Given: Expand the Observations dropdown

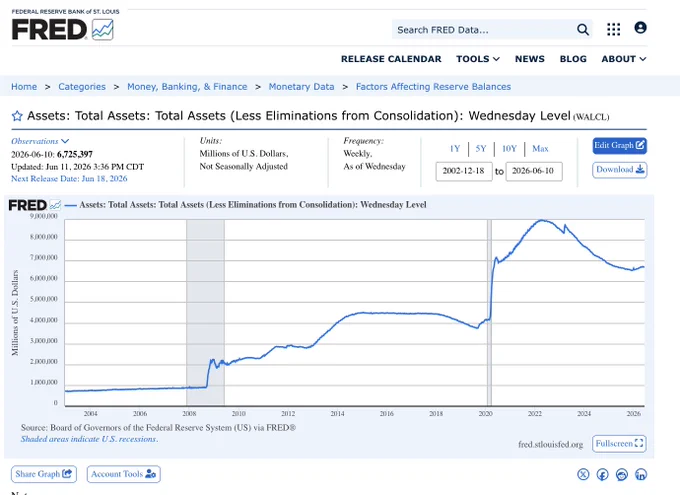Looking at the screenshot, I should click(x=40, y=141).
